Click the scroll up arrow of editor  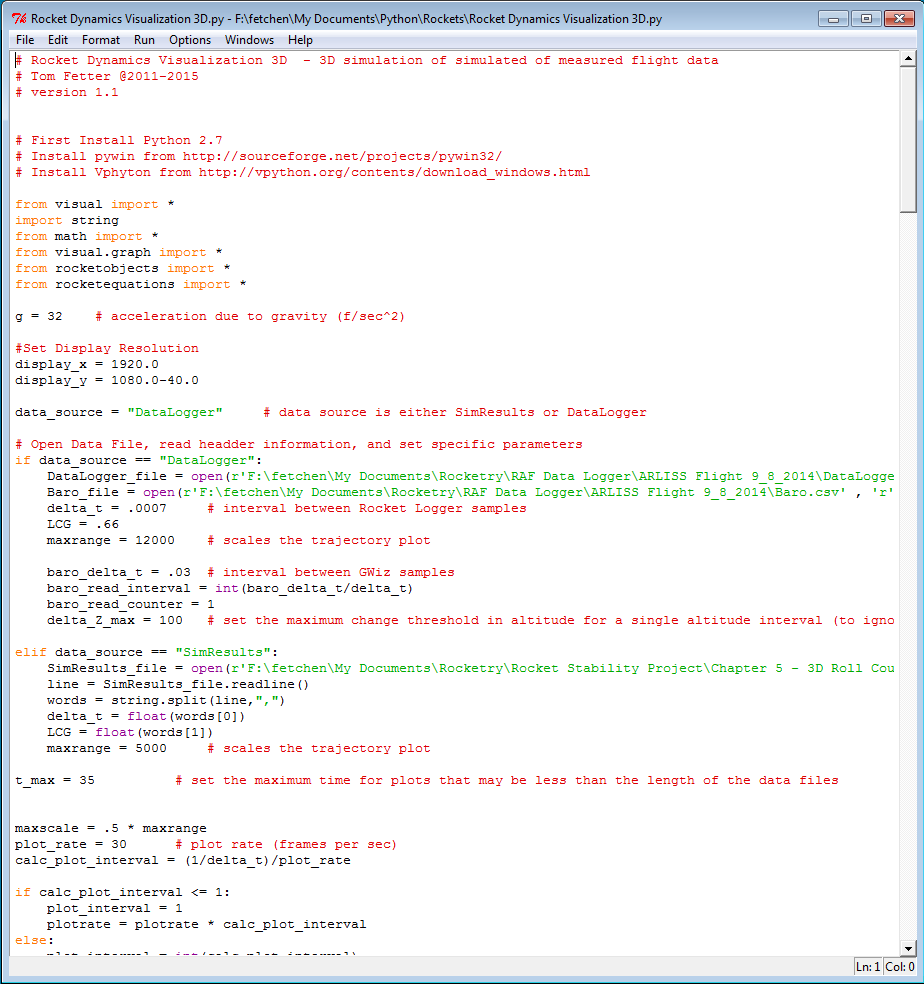(908, 60)
